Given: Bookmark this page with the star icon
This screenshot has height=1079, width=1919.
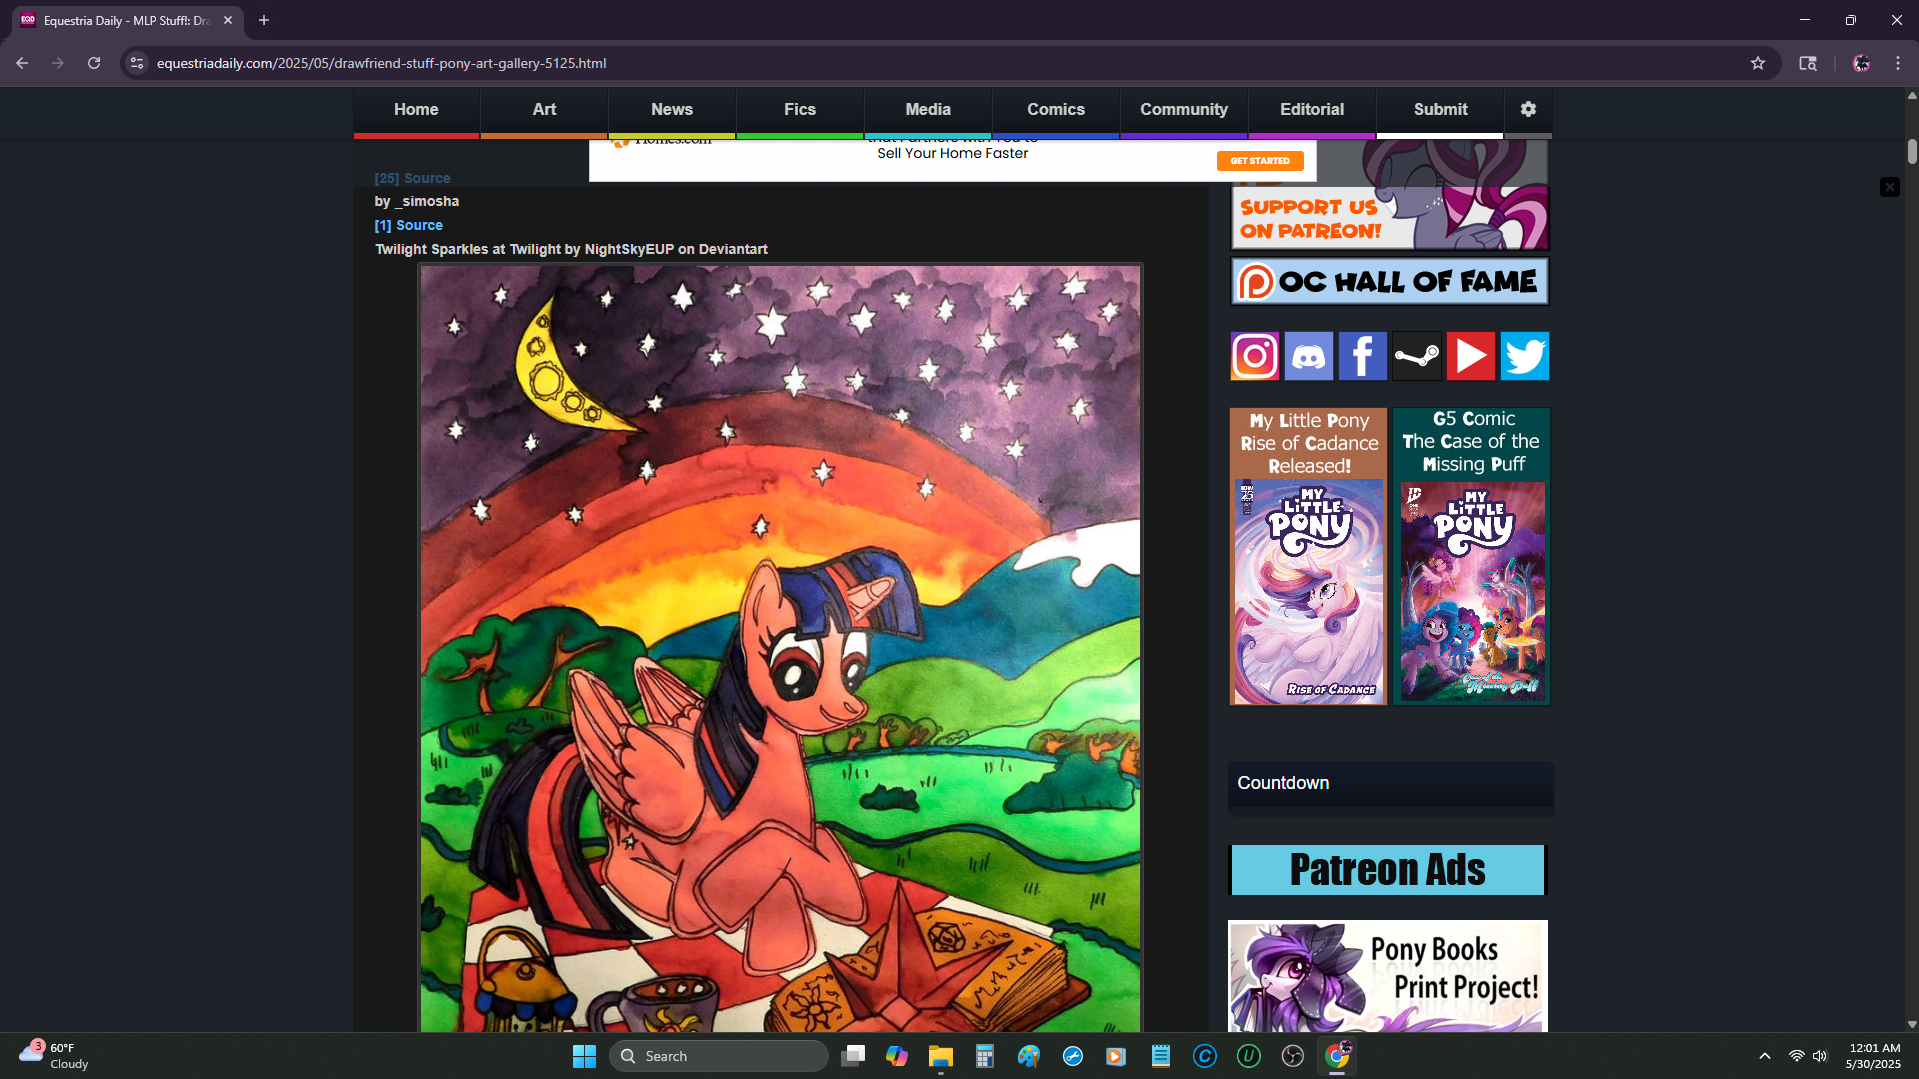Looking at the screenshot, I should pyautogui.click(x=1758, y=63).
